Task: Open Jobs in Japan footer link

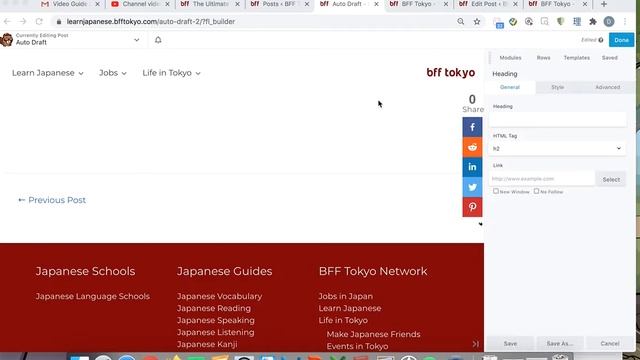Action: coord(345,296)
